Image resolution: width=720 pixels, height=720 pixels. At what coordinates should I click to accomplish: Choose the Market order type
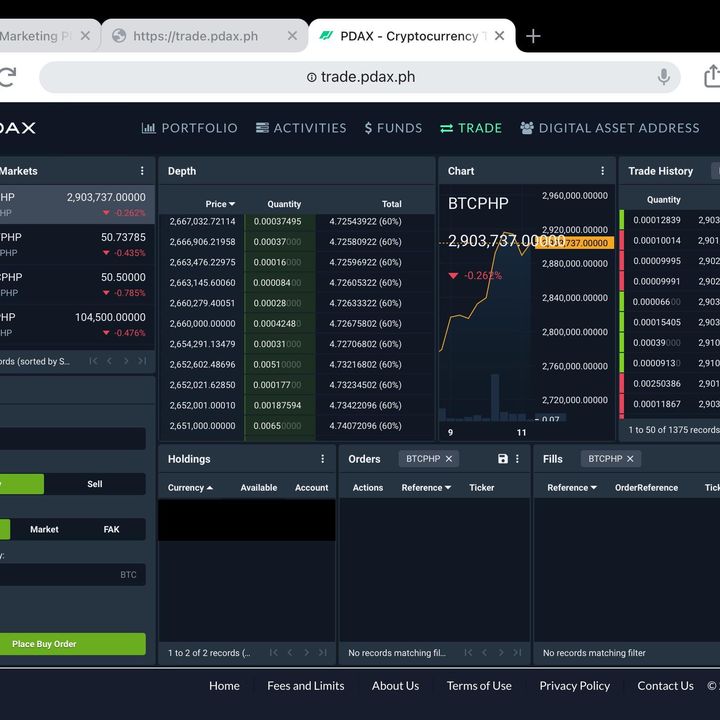click(44, 529)
